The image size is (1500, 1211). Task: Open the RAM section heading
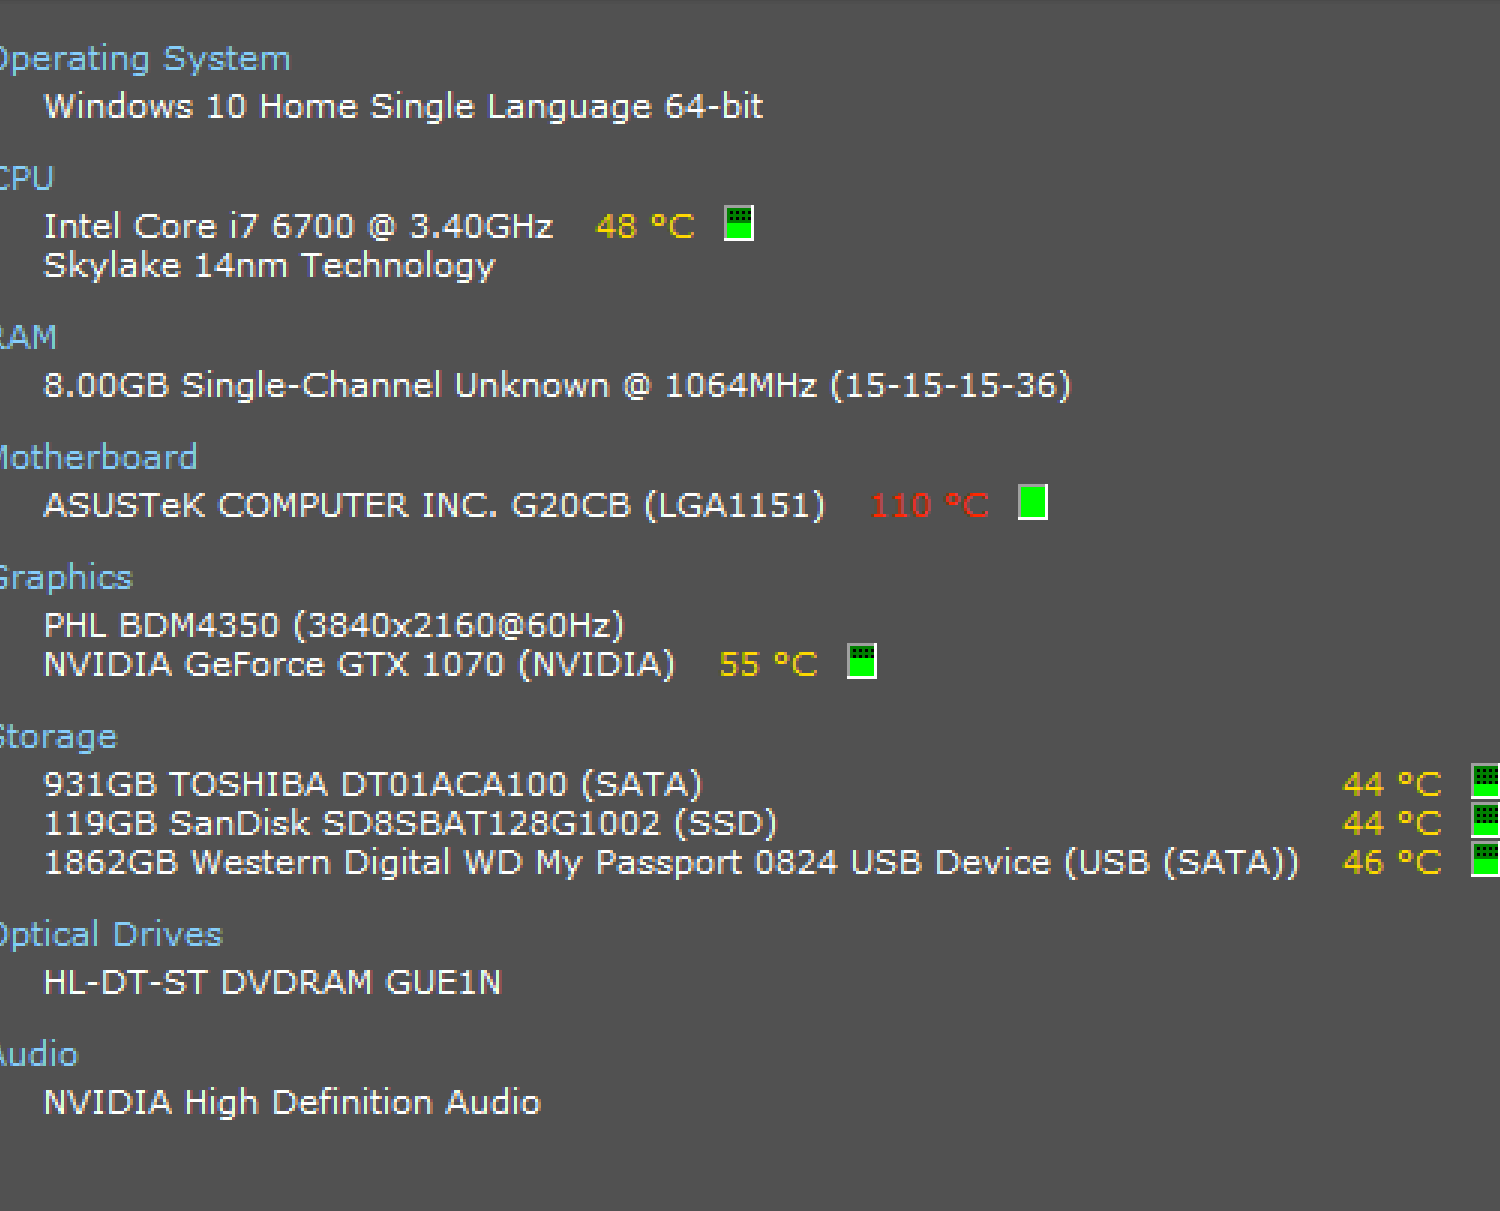(x=28, y=338)
